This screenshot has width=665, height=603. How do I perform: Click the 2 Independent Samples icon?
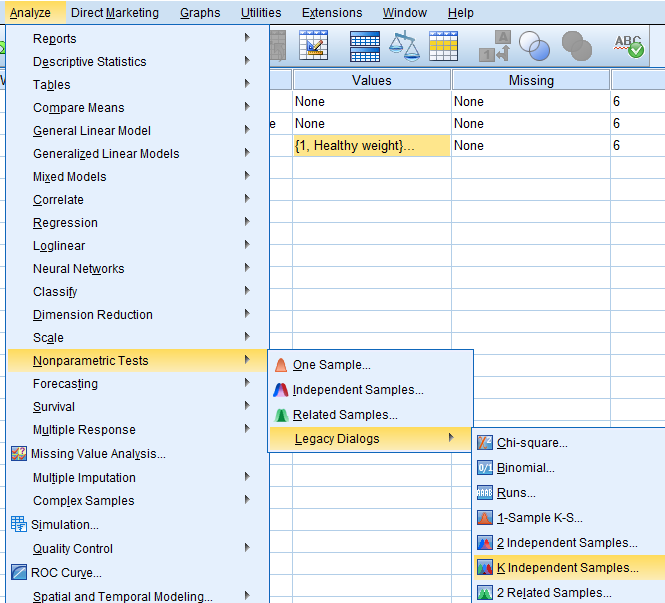pyautogui.click(x=485, y=543)
